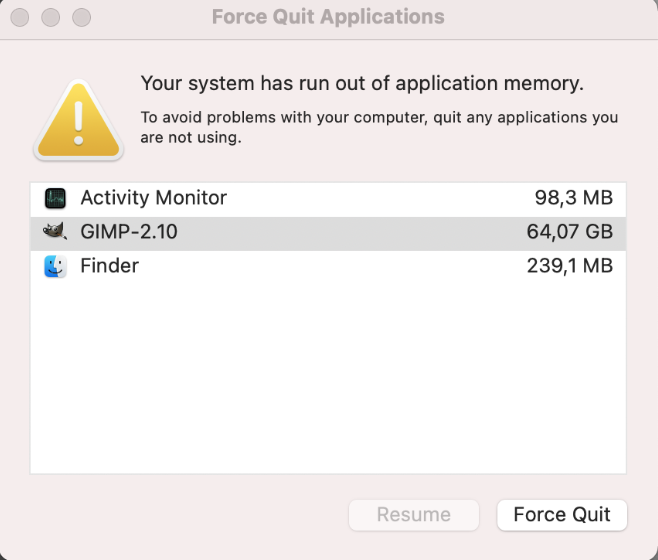Minimize the dialog with the middle window button
This screenshot has width=658, height=560.
click(x=50, y=18)
